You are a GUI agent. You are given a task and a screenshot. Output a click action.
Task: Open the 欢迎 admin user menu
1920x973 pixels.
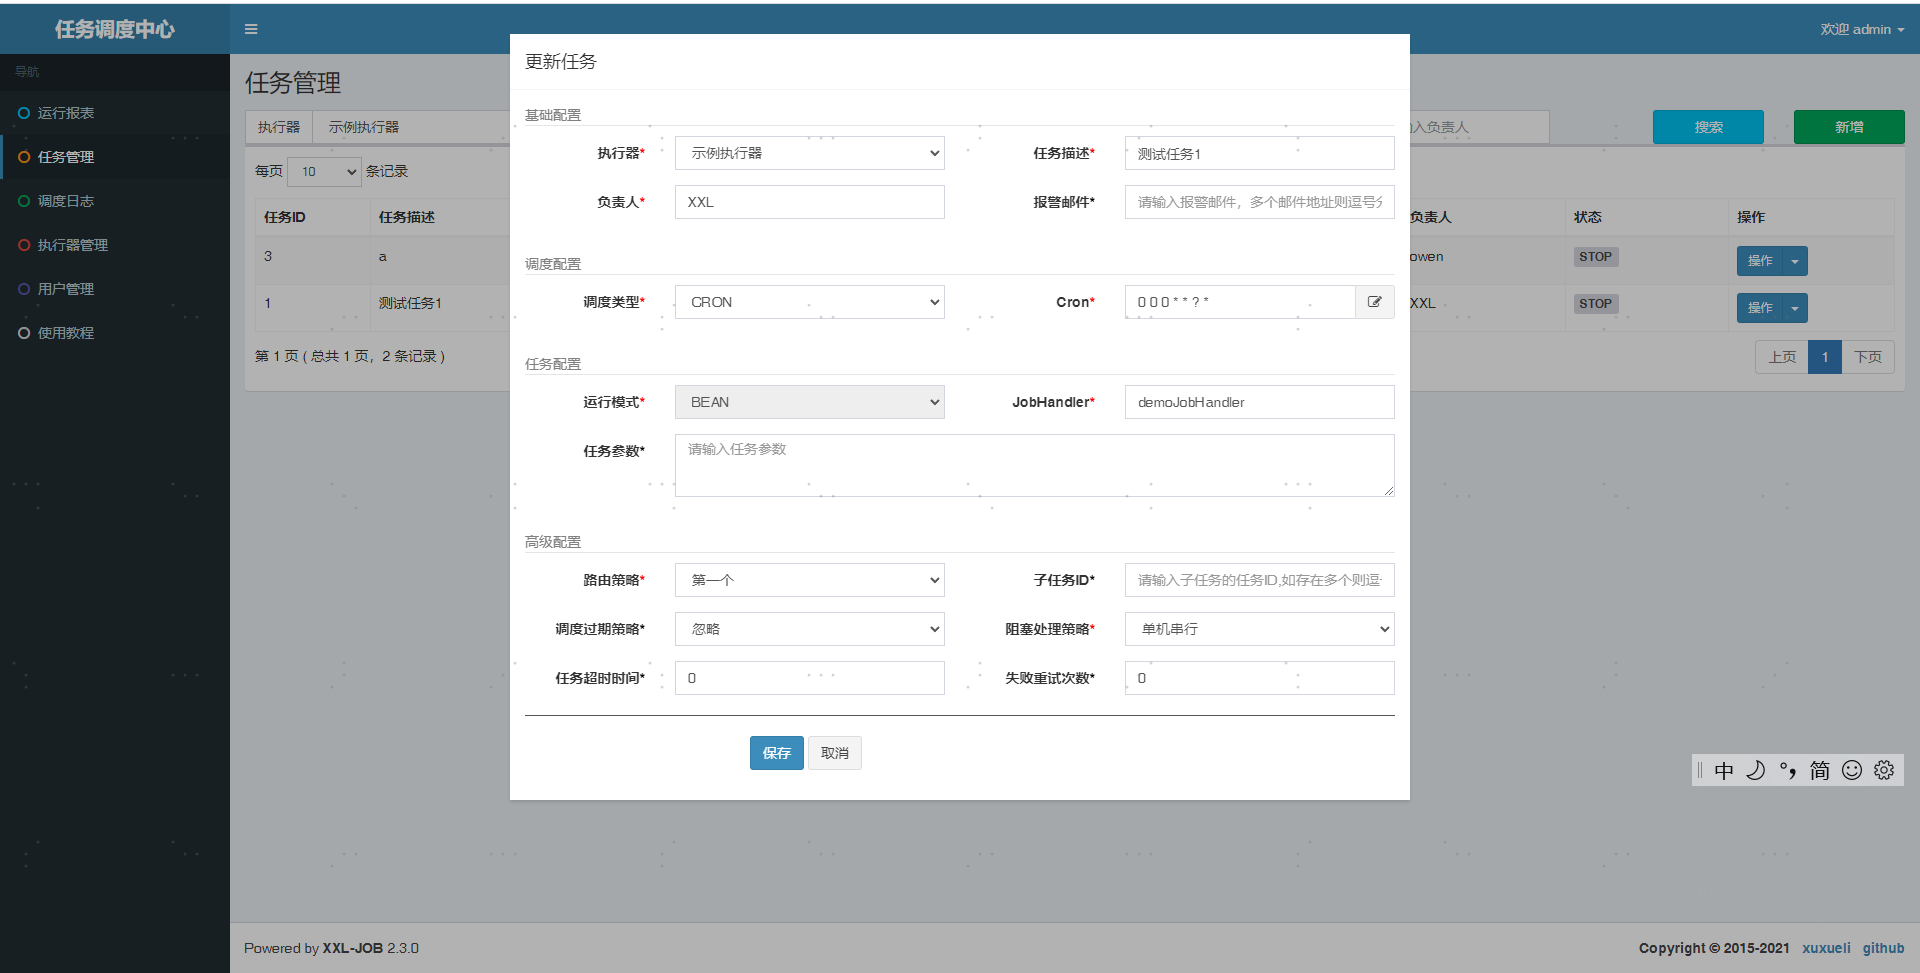point(1862,29)
